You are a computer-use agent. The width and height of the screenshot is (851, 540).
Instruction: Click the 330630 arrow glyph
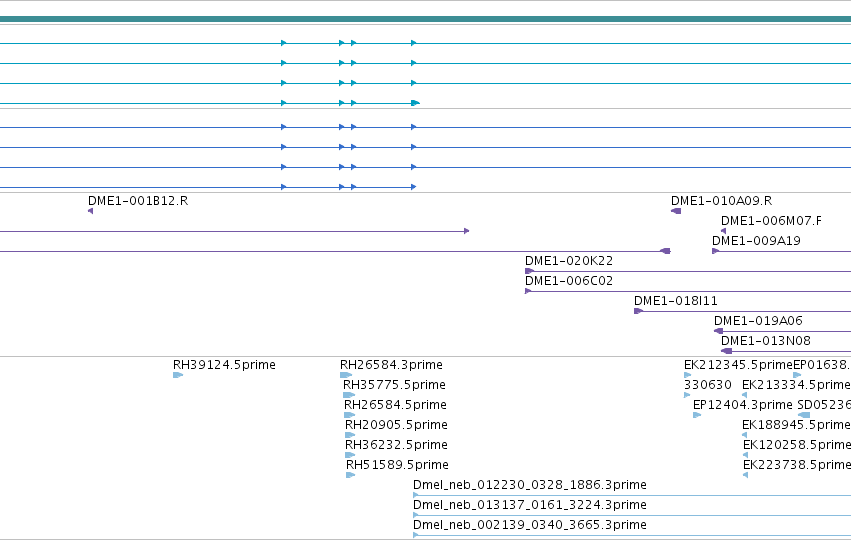[x=687, y=395]
